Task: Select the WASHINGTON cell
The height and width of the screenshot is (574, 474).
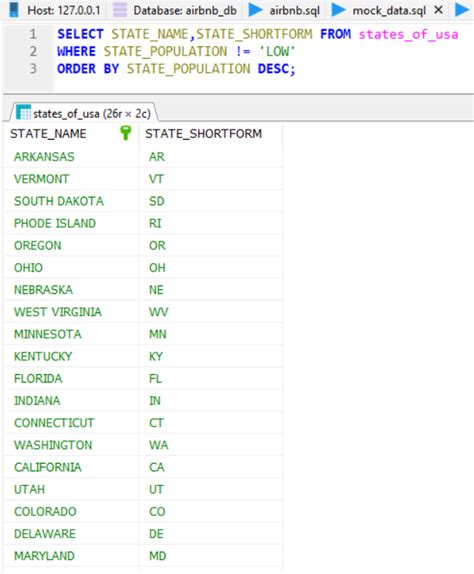Action: tap(71, 445)
